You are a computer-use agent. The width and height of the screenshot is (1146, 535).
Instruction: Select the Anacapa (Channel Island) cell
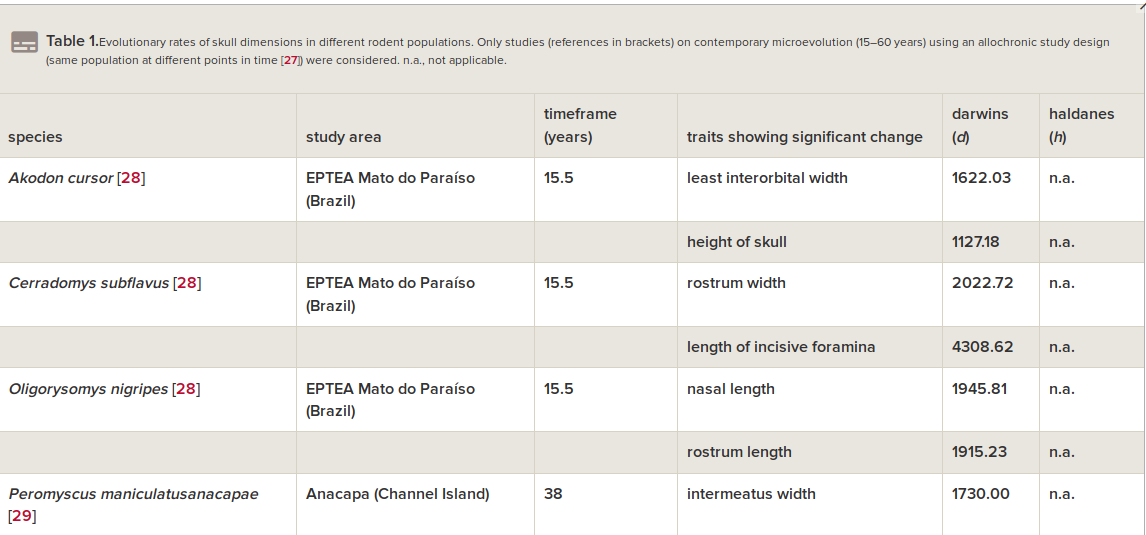pyautogui.click(x=416, y=504)
